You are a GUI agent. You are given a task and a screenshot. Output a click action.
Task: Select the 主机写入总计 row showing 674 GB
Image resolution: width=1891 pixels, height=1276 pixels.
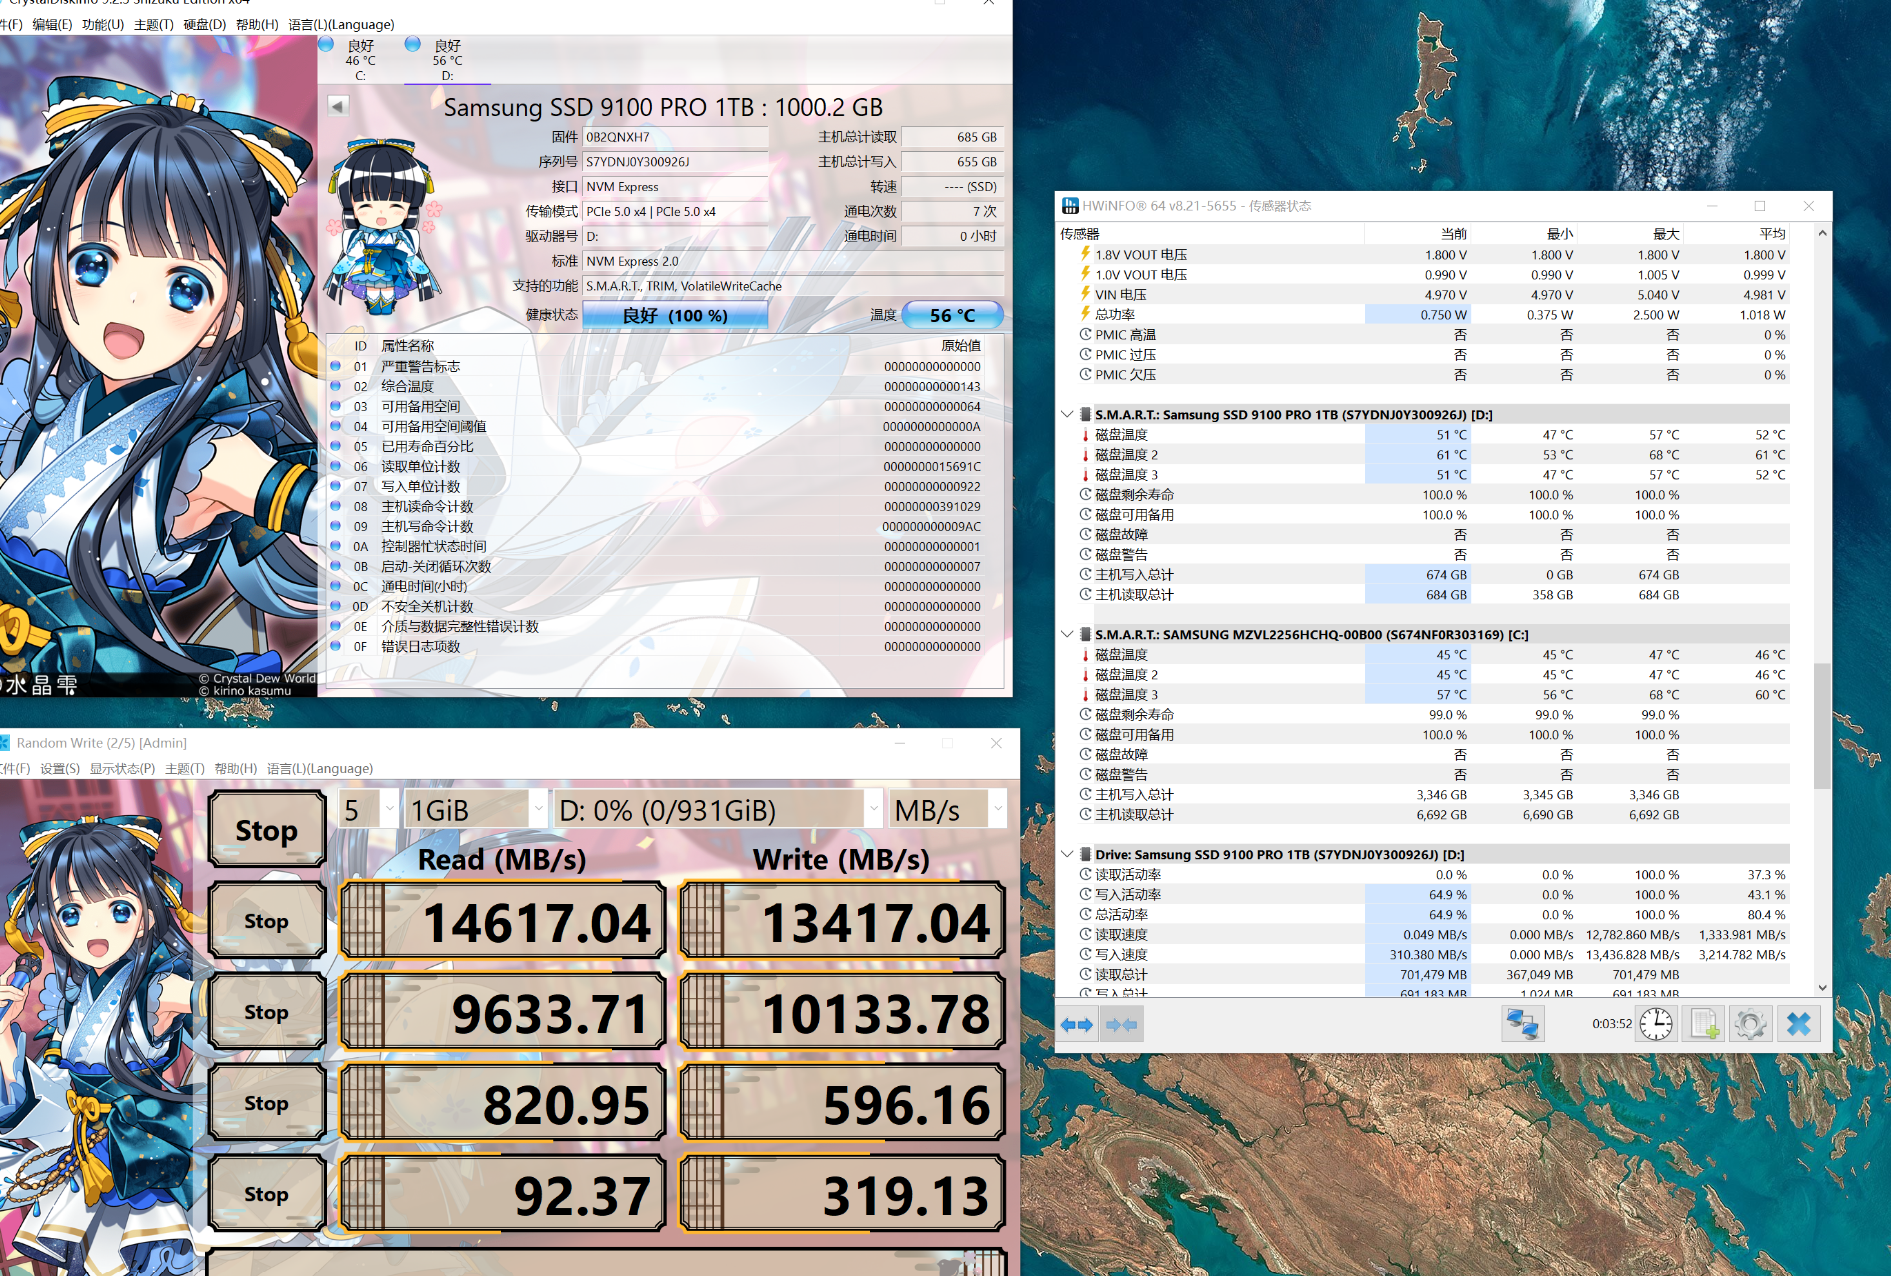coord(1423,574)
